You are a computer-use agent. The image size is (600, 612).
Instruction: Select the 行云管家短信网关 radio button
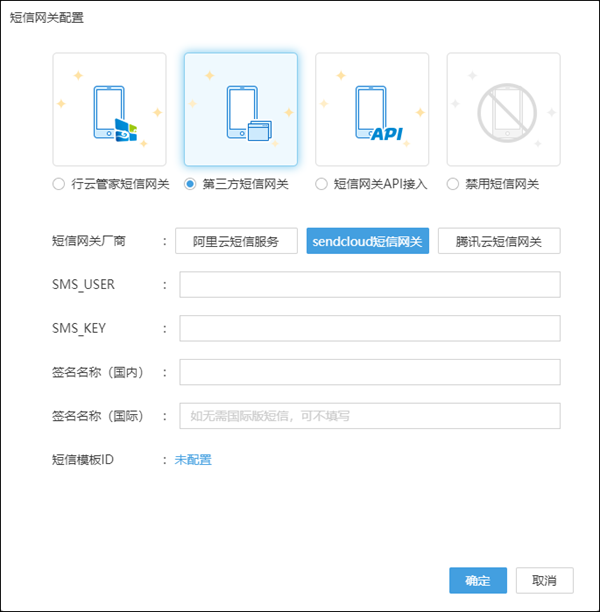pyautogui.click(x=59, y=184)
